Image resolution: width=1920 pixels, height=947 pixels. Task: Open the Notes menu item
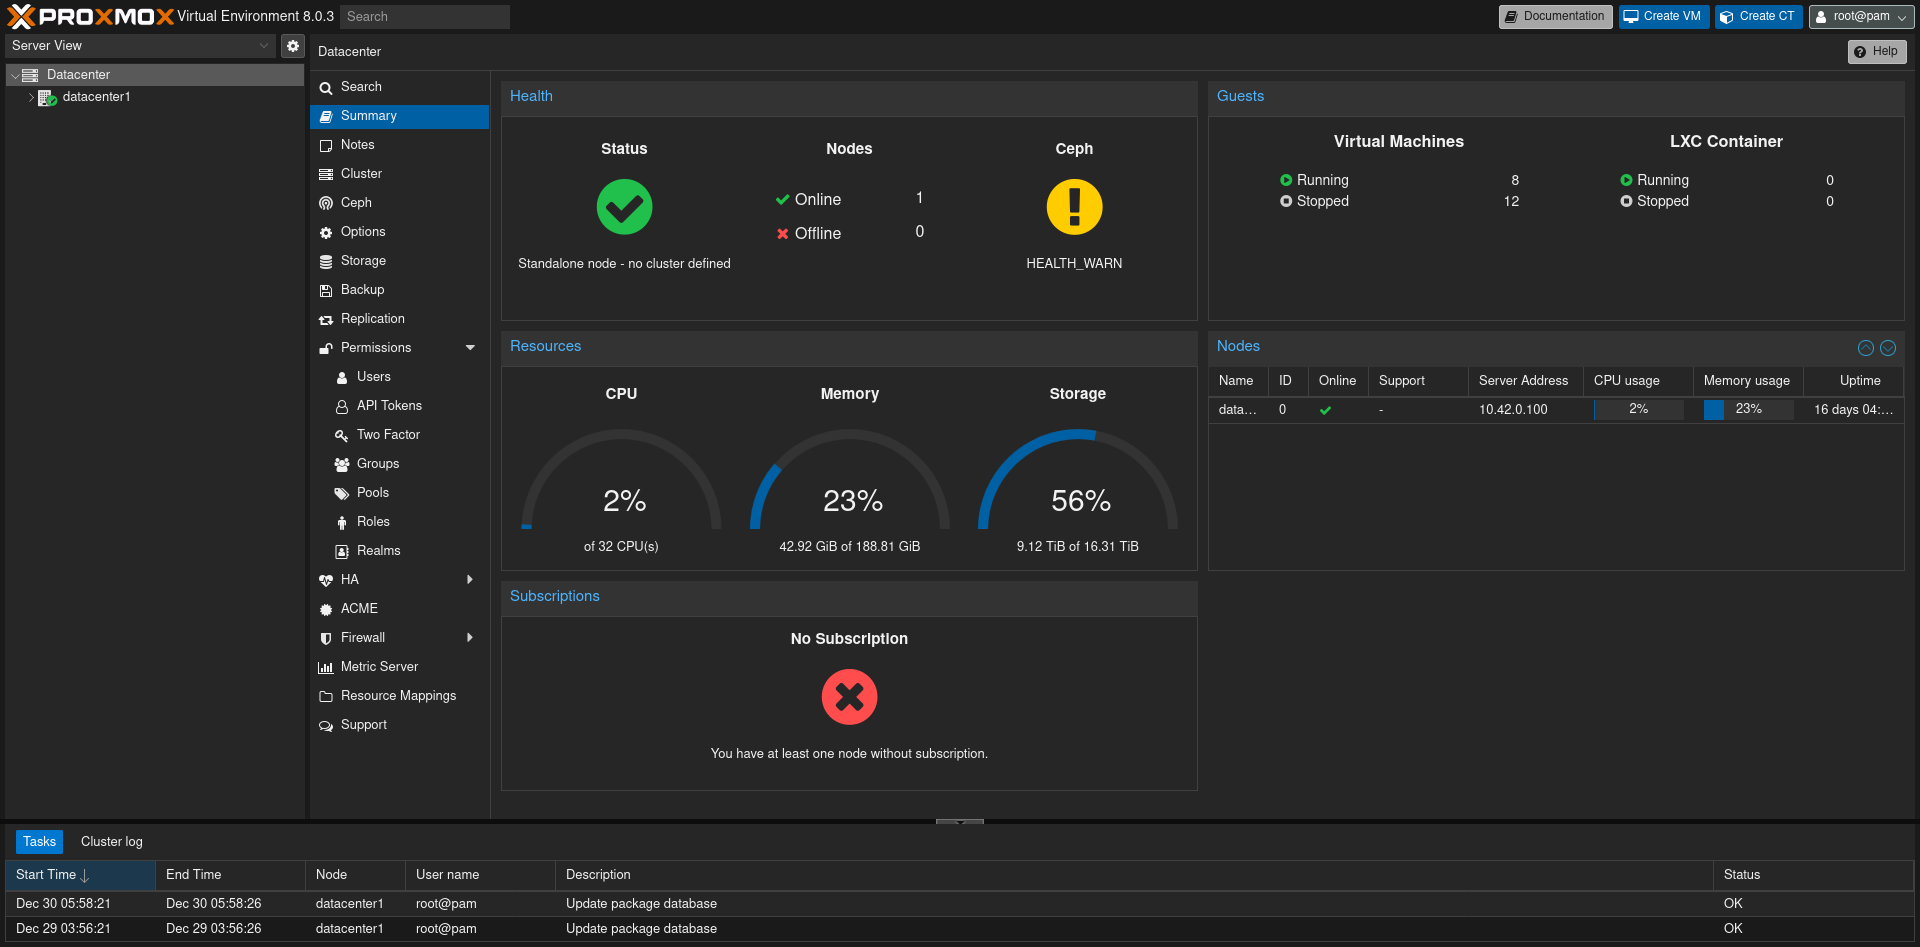[358, 145]
